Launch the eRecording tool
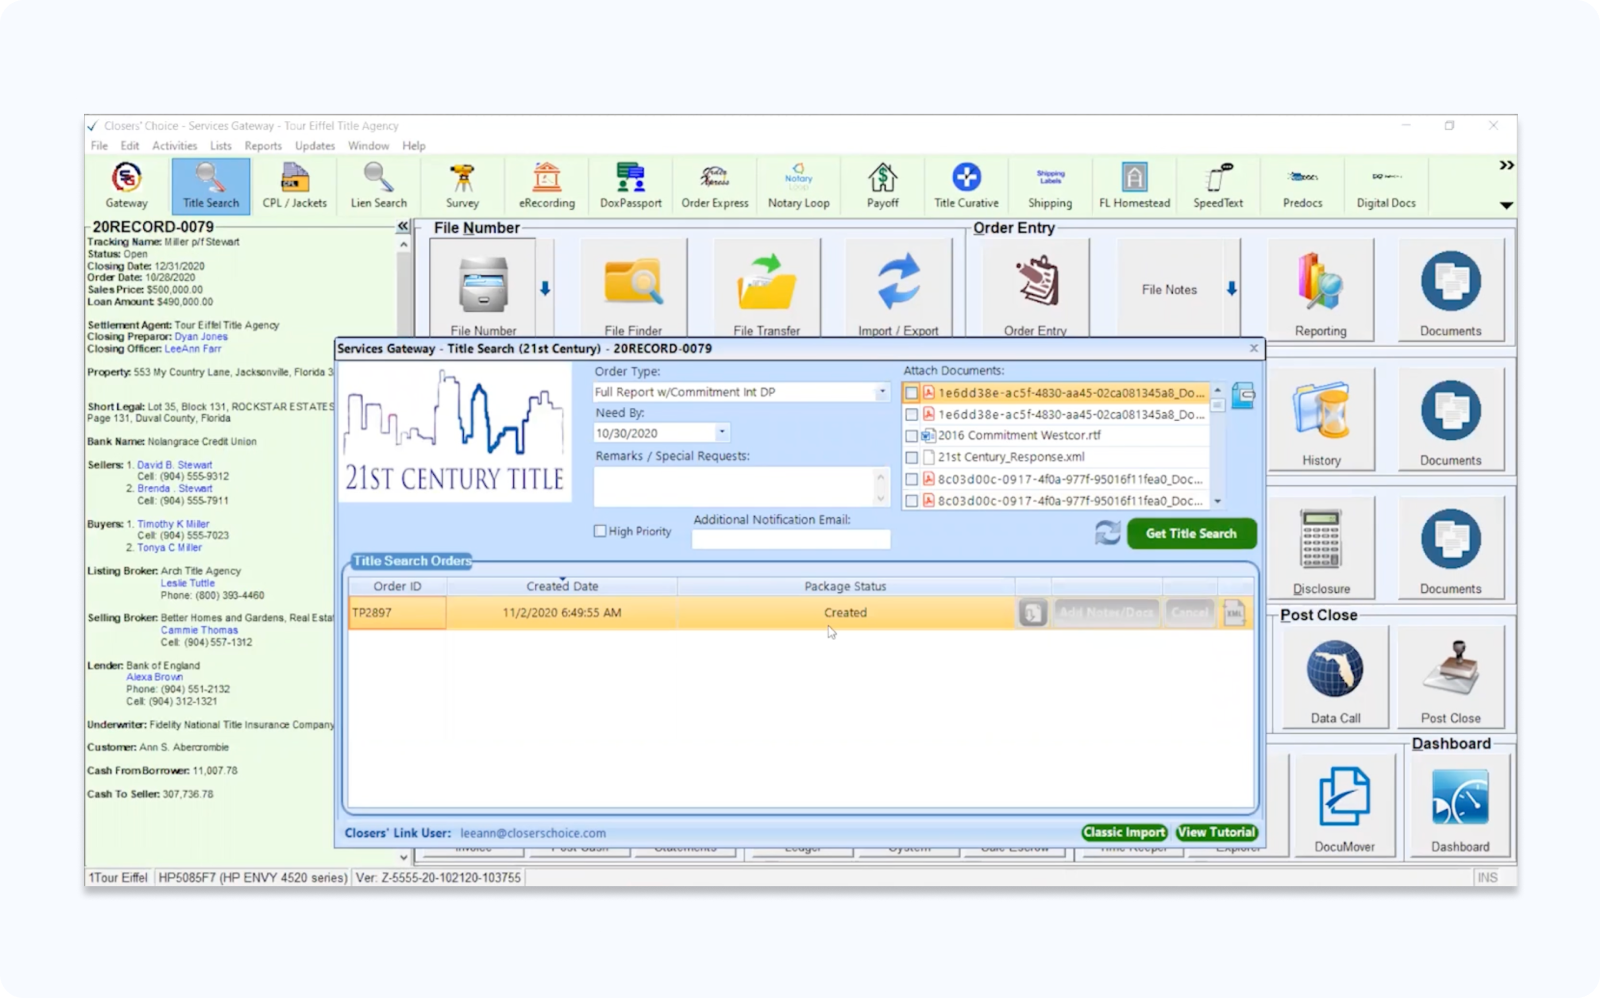This screenshot has width=1600, height=998. coord(546,185)
